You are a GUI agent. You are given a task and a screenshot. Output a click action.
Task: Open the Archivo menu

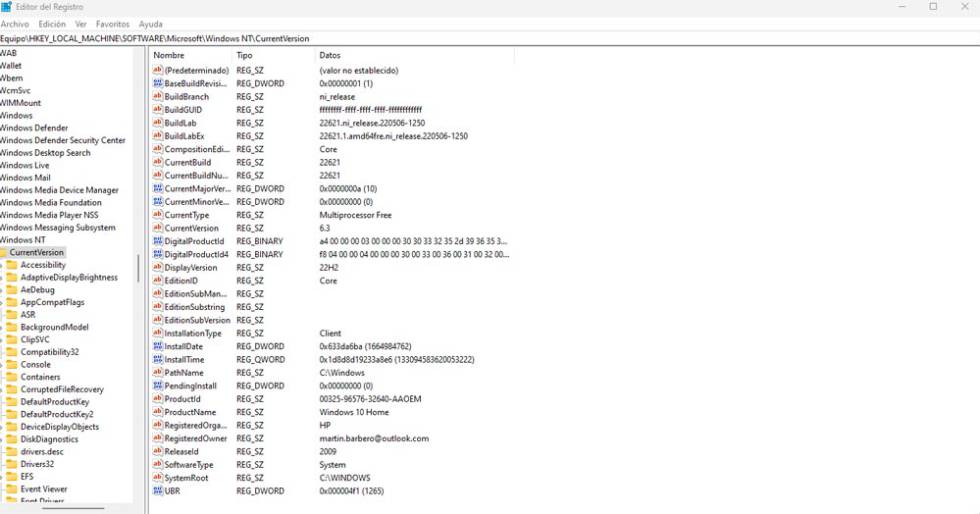click(15, 24)
